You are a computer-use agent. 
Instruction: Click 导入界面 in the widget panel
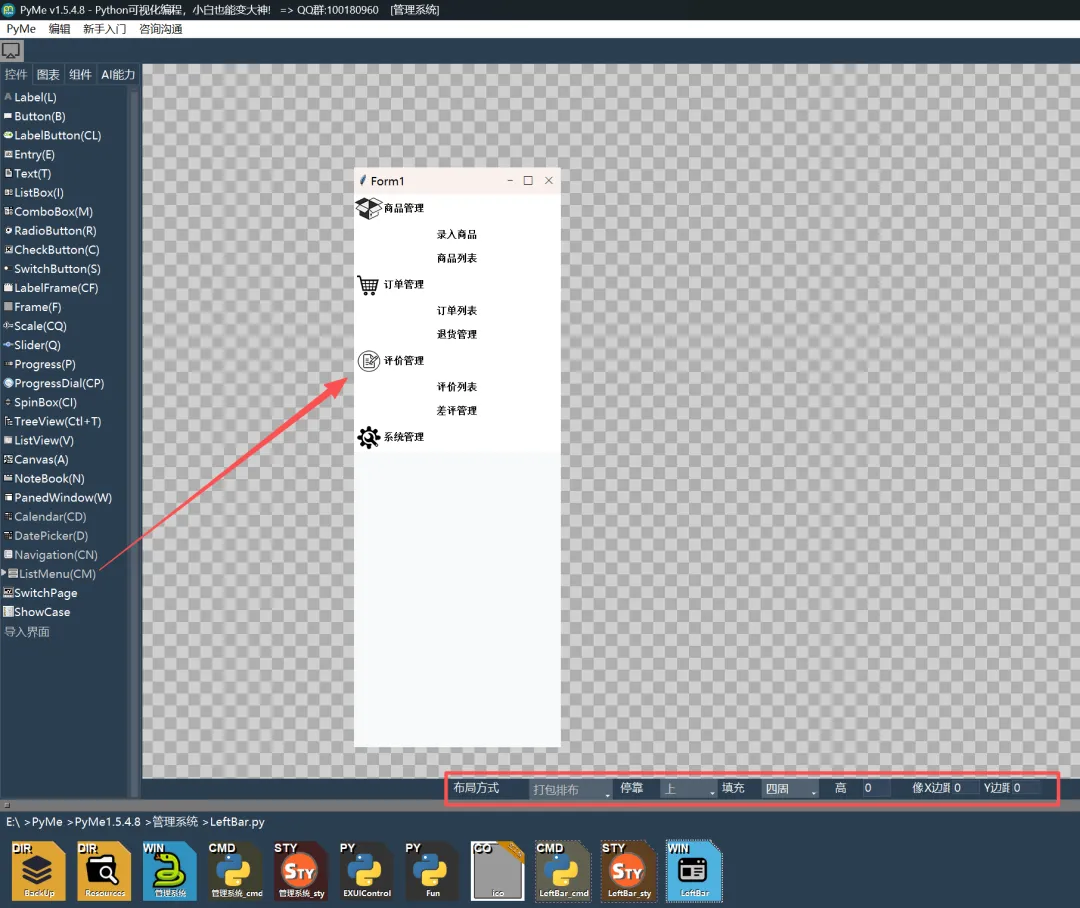27,632
